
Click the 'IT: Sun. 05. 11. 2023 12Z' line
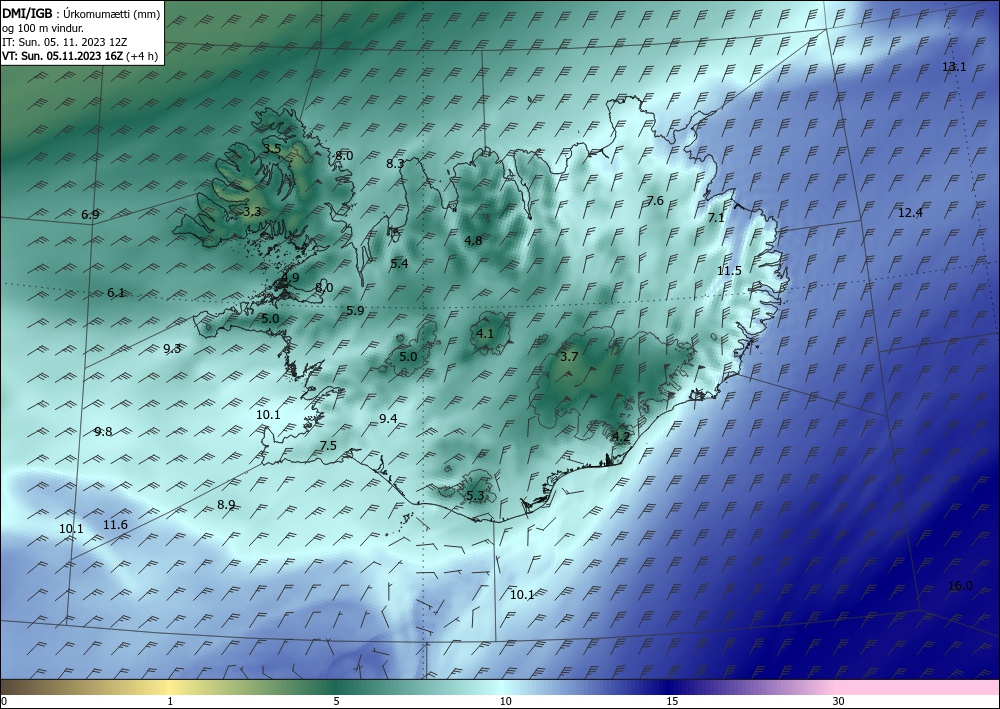[64, 42]
